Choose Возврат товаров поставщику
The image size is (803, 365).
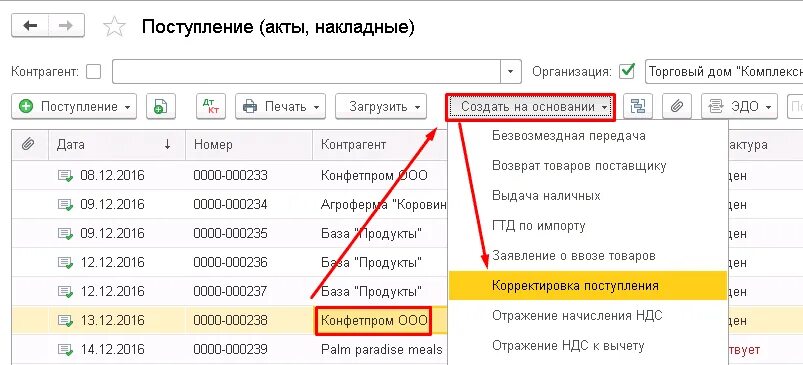(579, 166)
